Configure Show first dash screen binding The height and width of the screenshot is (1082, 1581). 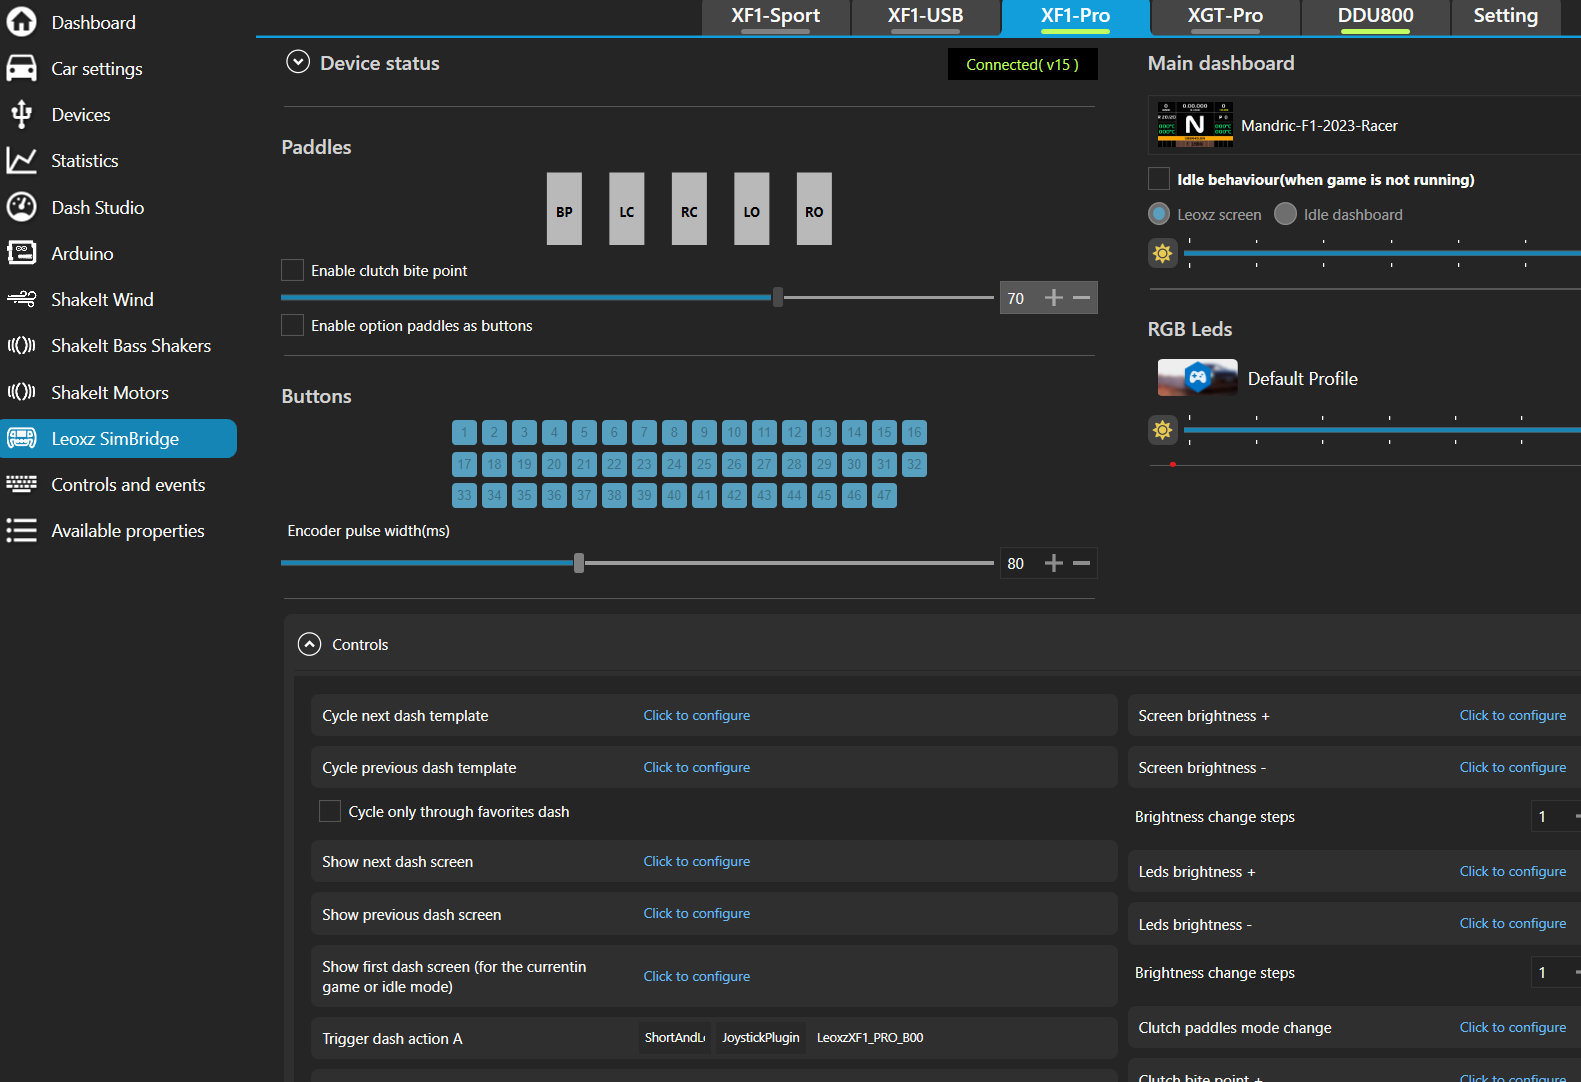coord(697,976)
